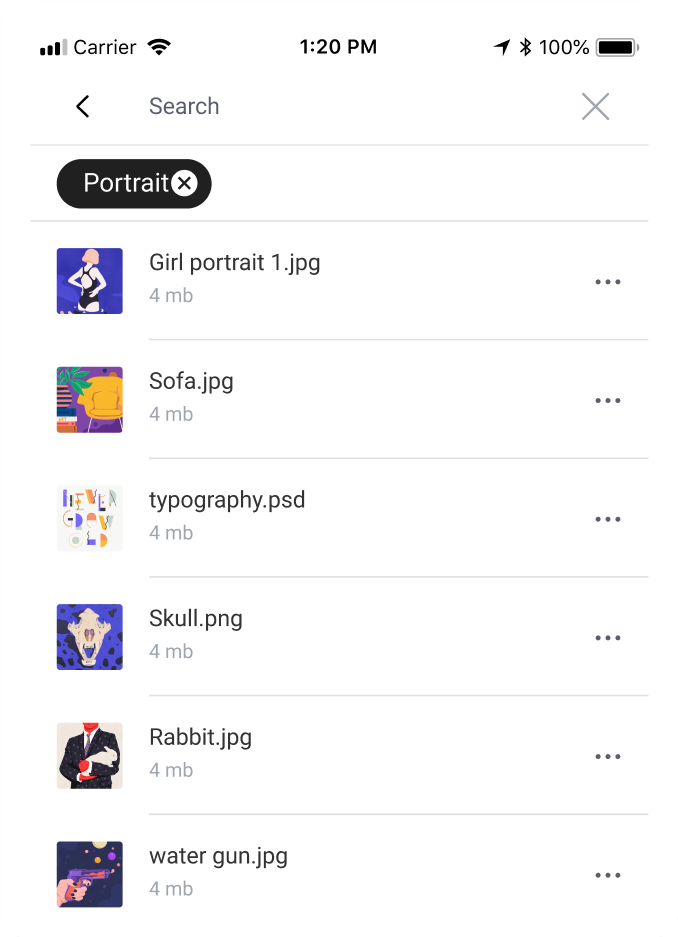The height and width of the screenshot is (937, 678).
Task: Clear search with the X icon
Action: tap(596, 106)
